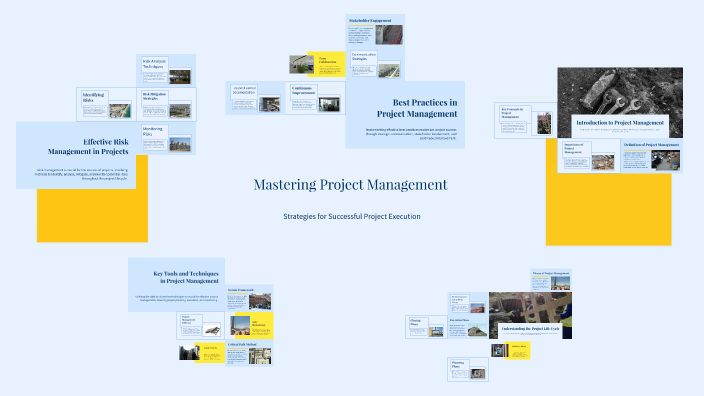
Task: Open the Critical Path Method slide
Action: point(249,353)
